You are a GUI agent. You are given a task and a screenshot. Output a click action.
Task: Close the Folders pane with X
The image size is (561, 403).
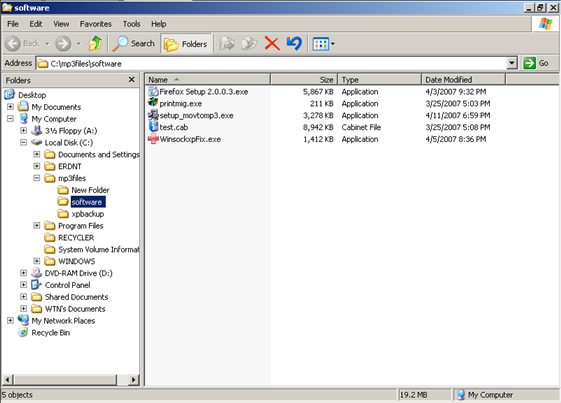[132, 79]
